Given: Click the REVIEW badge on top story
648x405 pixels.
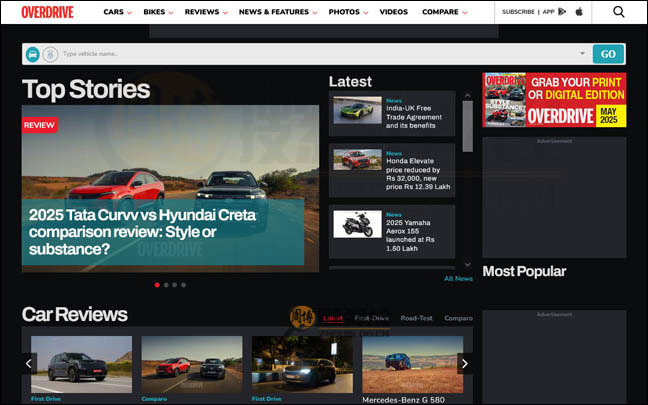Looking at the screenshot, I should (x=39, y=125).
